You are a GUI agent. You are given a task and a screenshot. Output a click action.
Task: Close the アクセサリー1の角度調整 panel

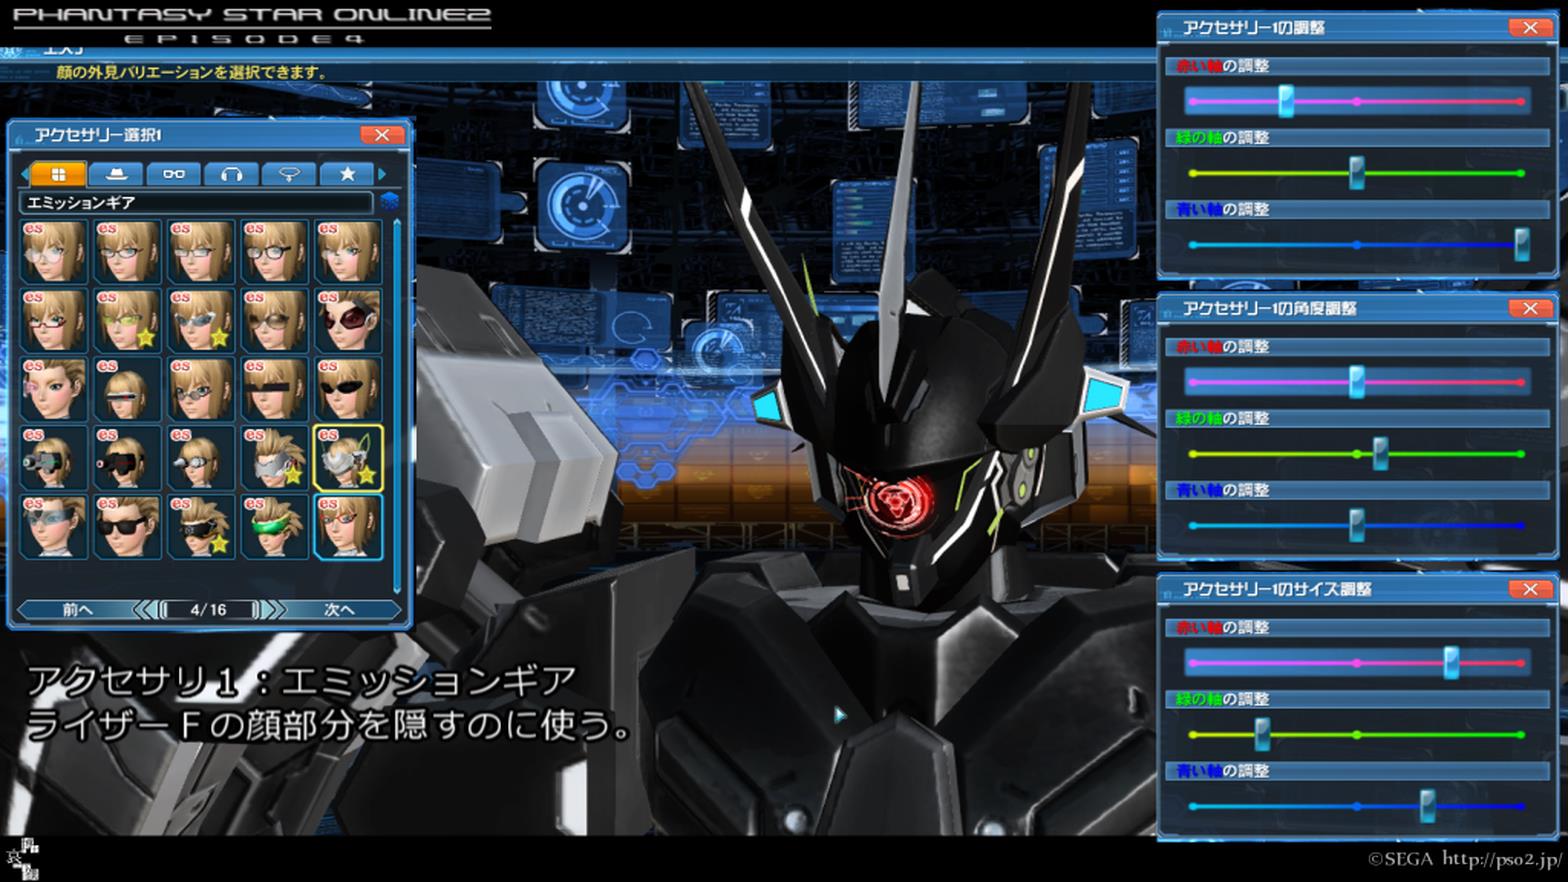point(1530,309)
